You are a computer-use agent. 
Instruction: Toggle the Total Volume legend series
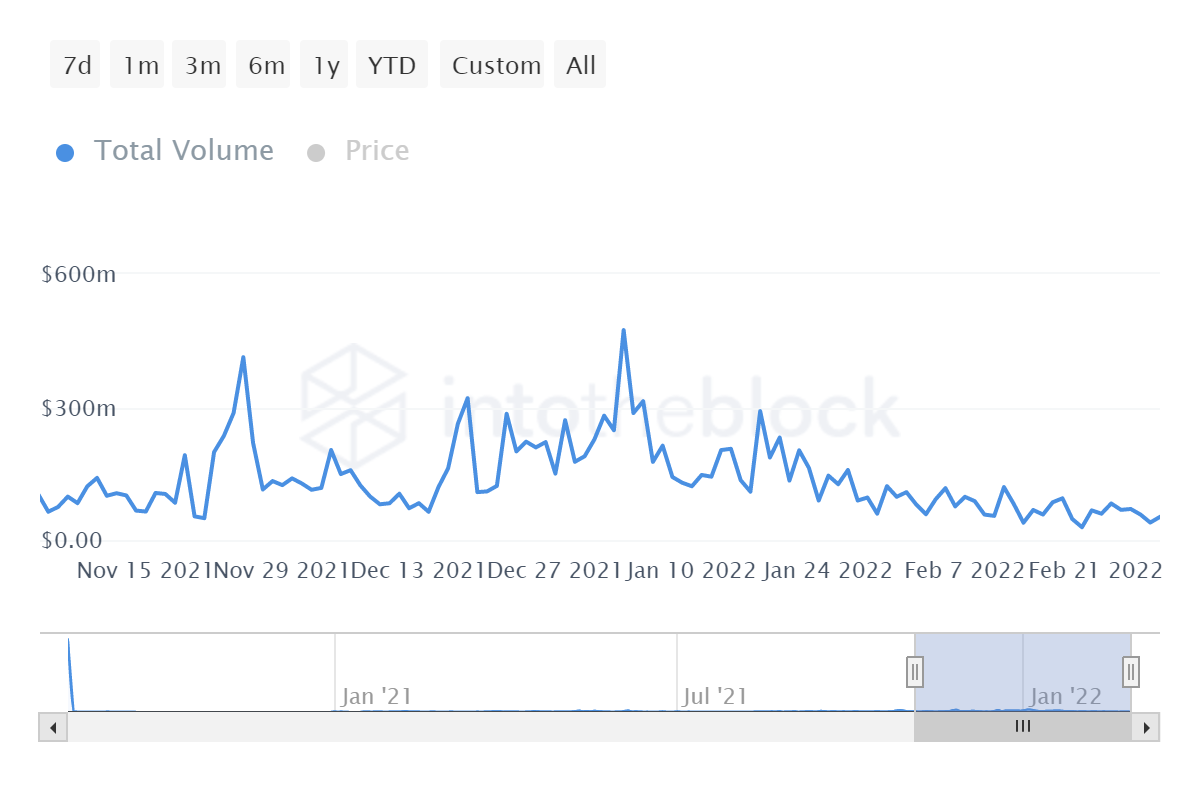tap(183, 151)
